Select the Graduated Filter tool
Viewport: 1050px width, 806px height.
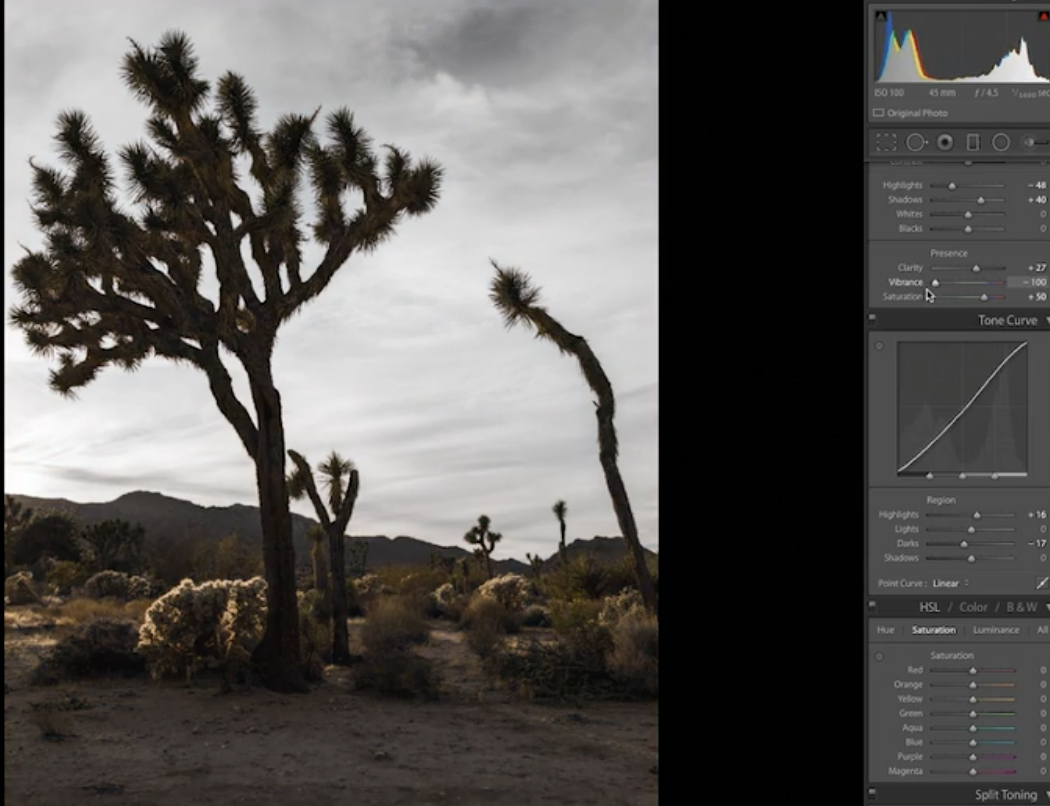coord(972,143)
